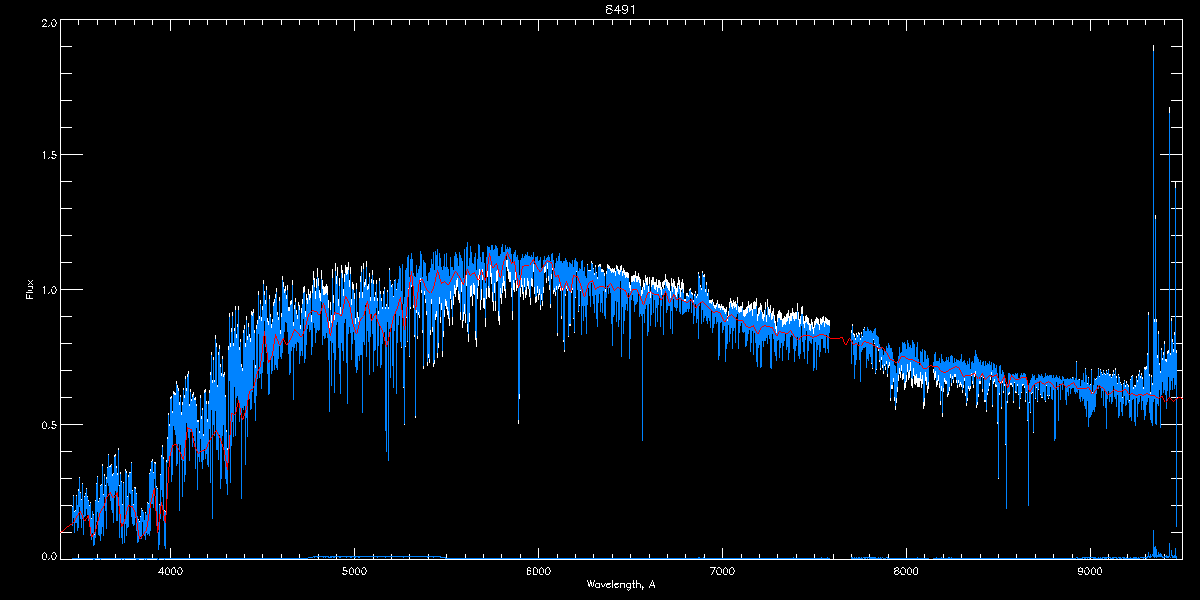Click the bottom of the deep absorption line near 5180

[387, 458]
